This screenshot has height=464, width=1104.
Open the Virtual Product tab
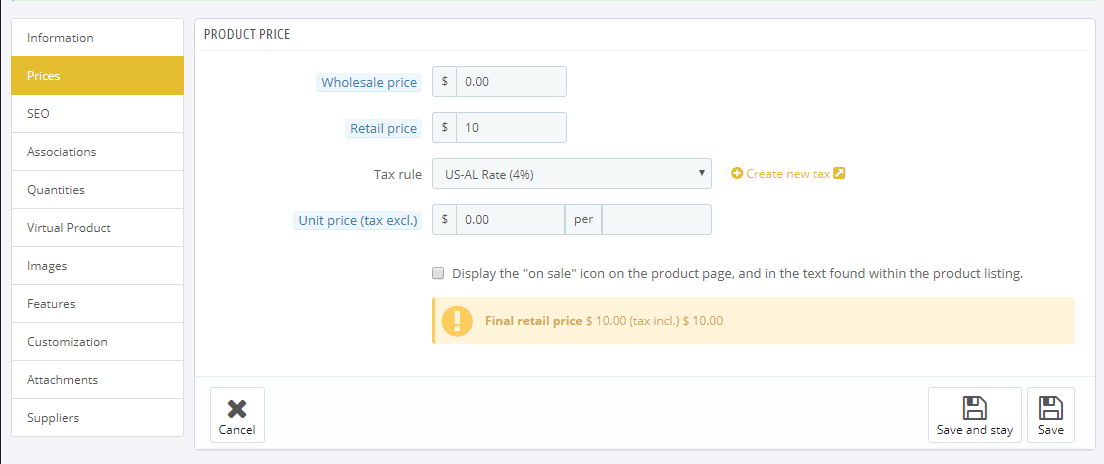[x=97, y=227]
